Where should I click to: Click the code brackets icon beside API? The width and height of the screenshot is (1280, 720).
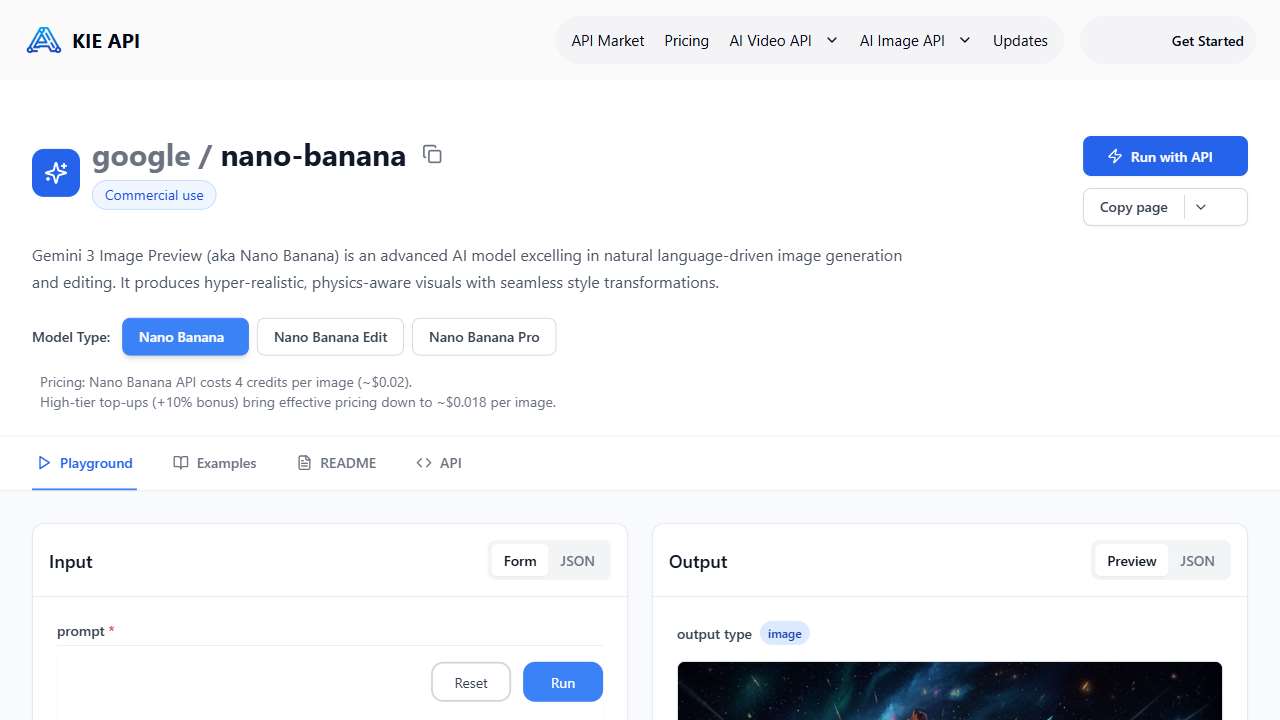(x=424, y=463)
